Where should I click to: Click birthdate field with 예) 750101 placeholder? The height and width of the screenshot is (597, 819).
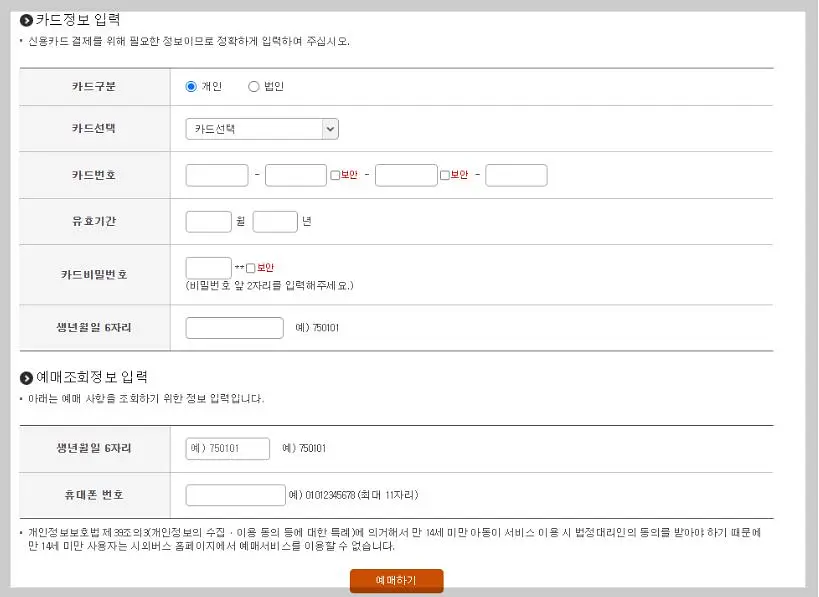point(228,449)
